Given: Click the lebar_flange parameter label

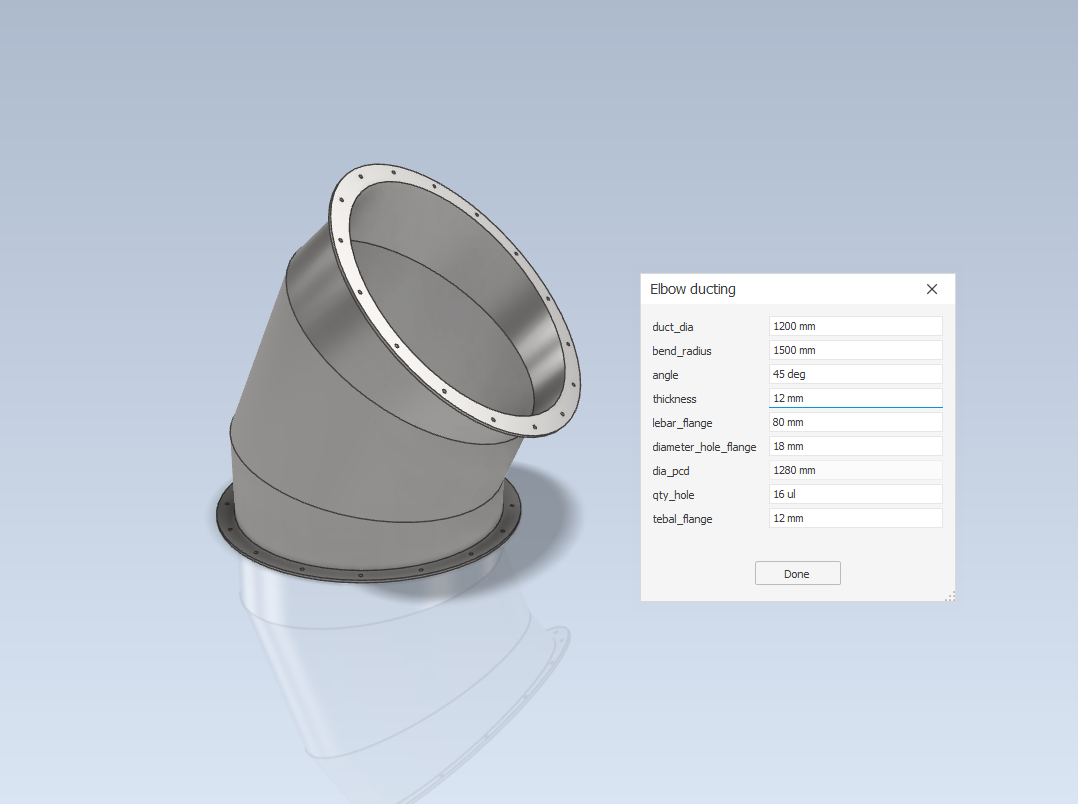Looking at the screenshot, I should tap(682, 424).
